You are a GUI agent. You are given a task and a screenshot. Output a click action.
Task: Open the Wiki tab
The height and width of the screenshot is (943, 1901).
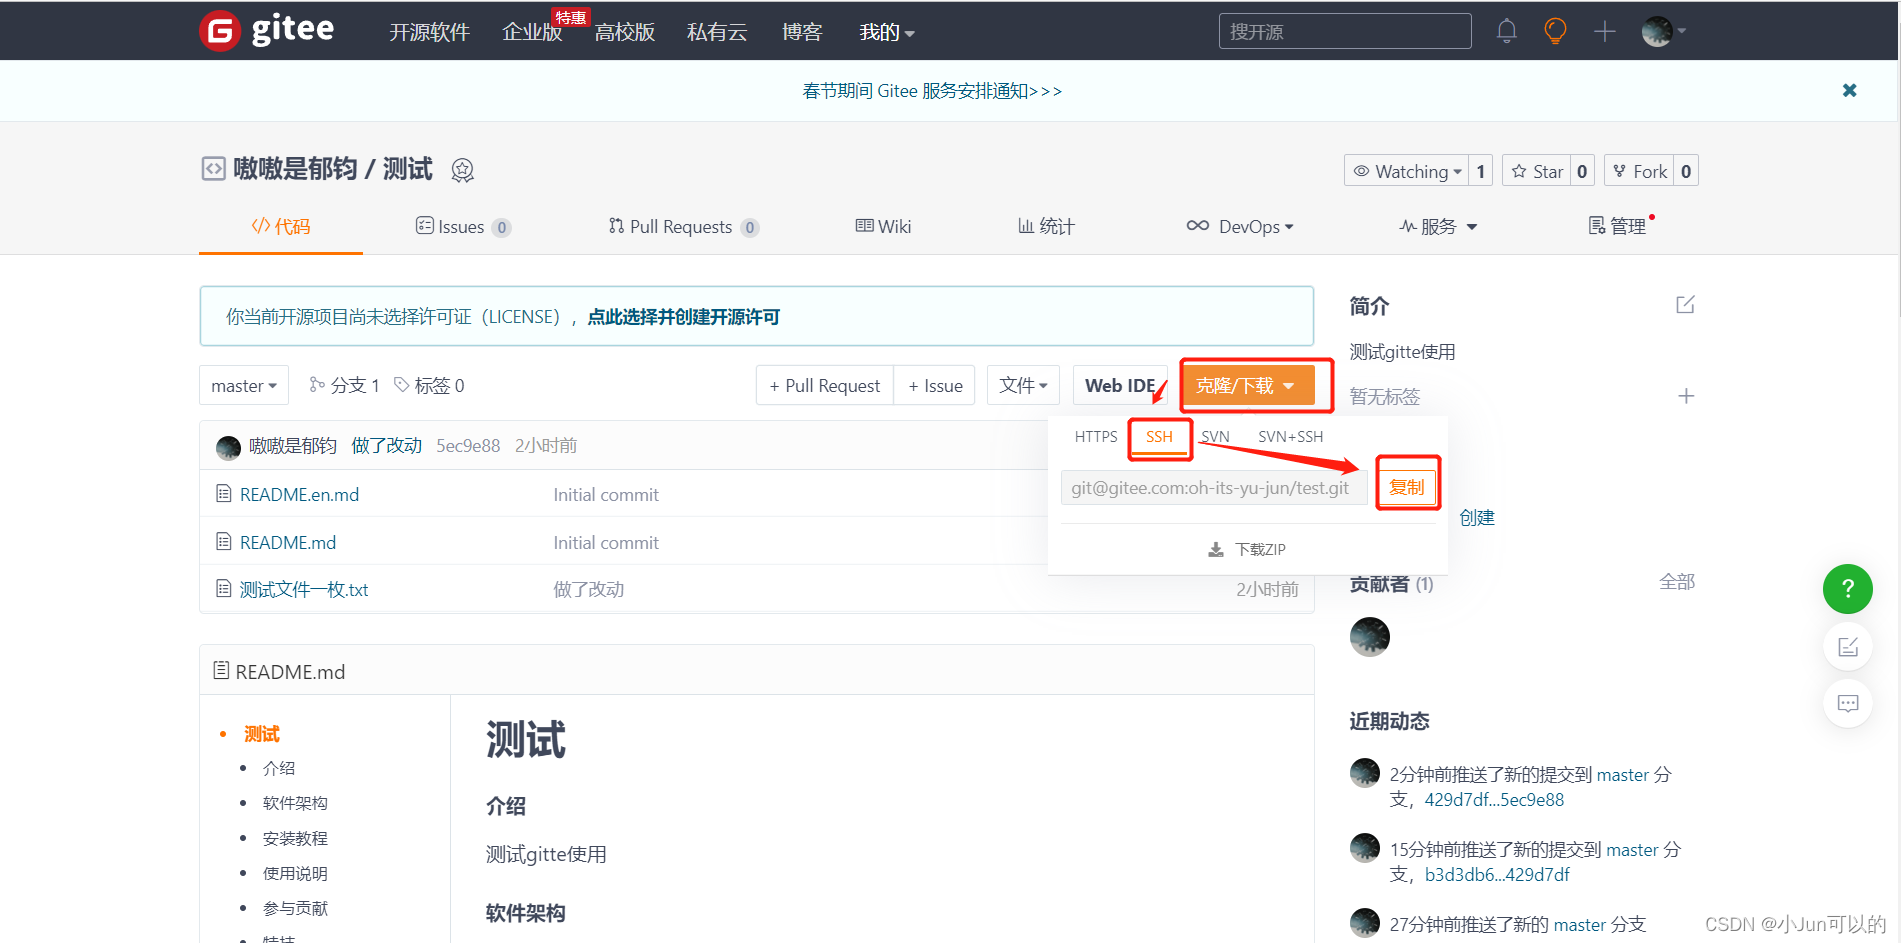pyautogui.click(x=883, y=226)
